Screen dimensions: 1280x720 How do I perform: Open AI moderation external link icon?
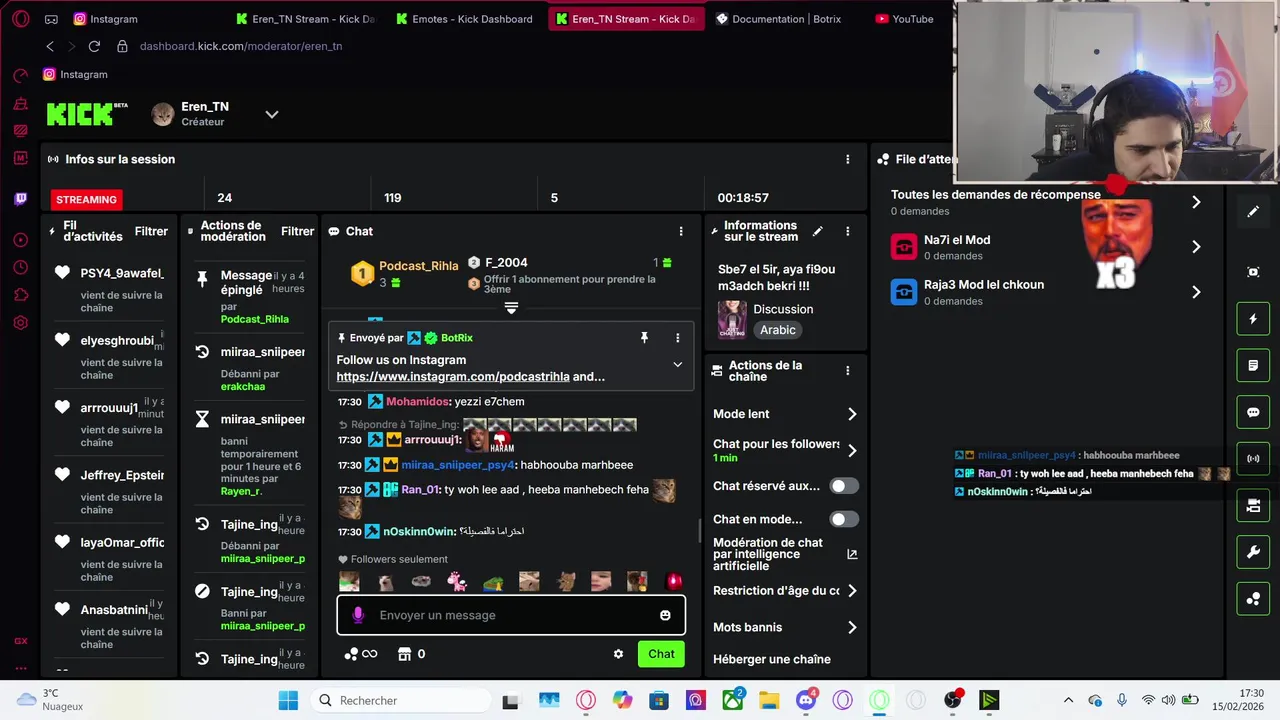[852, 554]
